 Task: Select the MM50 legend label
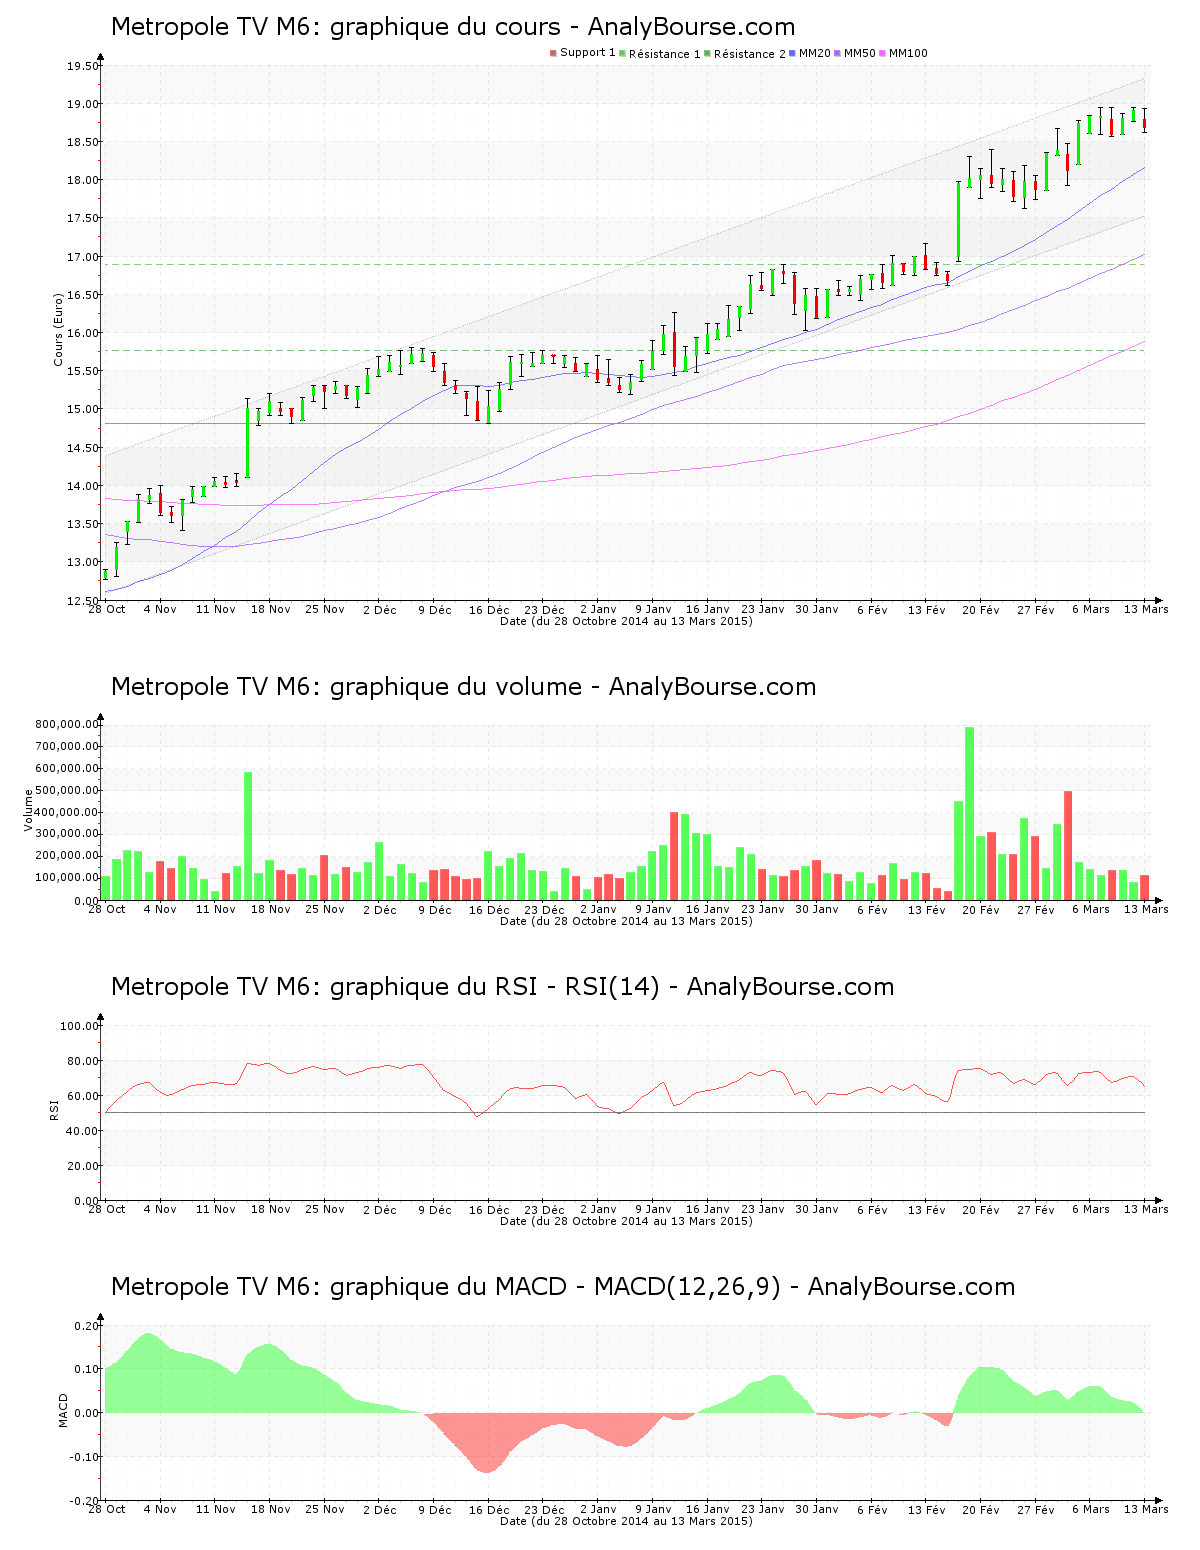(x=860, y=53)
